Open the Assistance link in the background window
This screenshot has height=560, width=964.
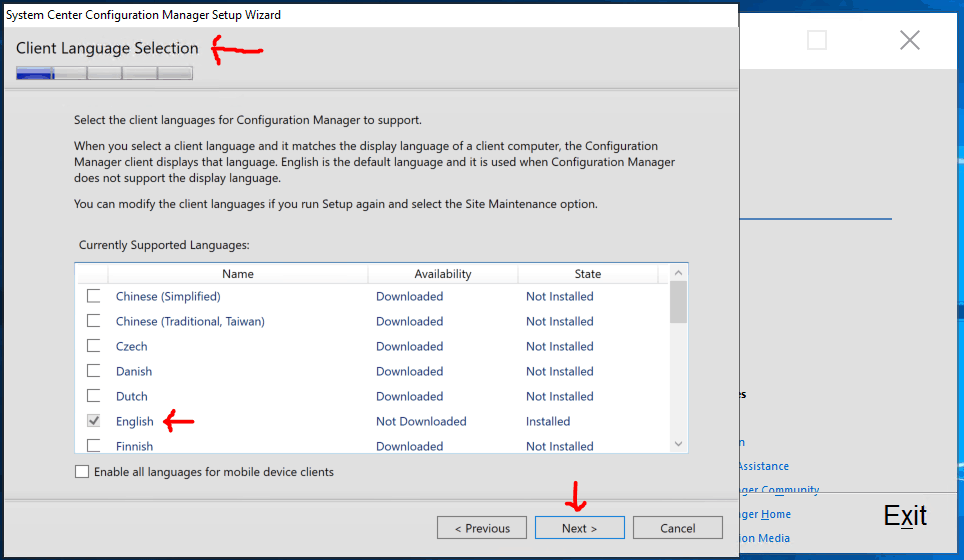pos(763,466)
